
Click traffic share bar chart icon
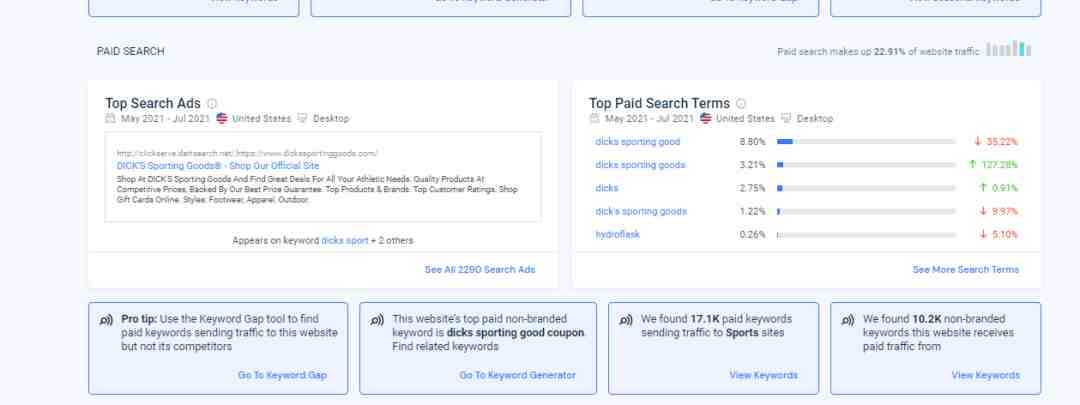pyautogui.click(x=1009, y=50)
